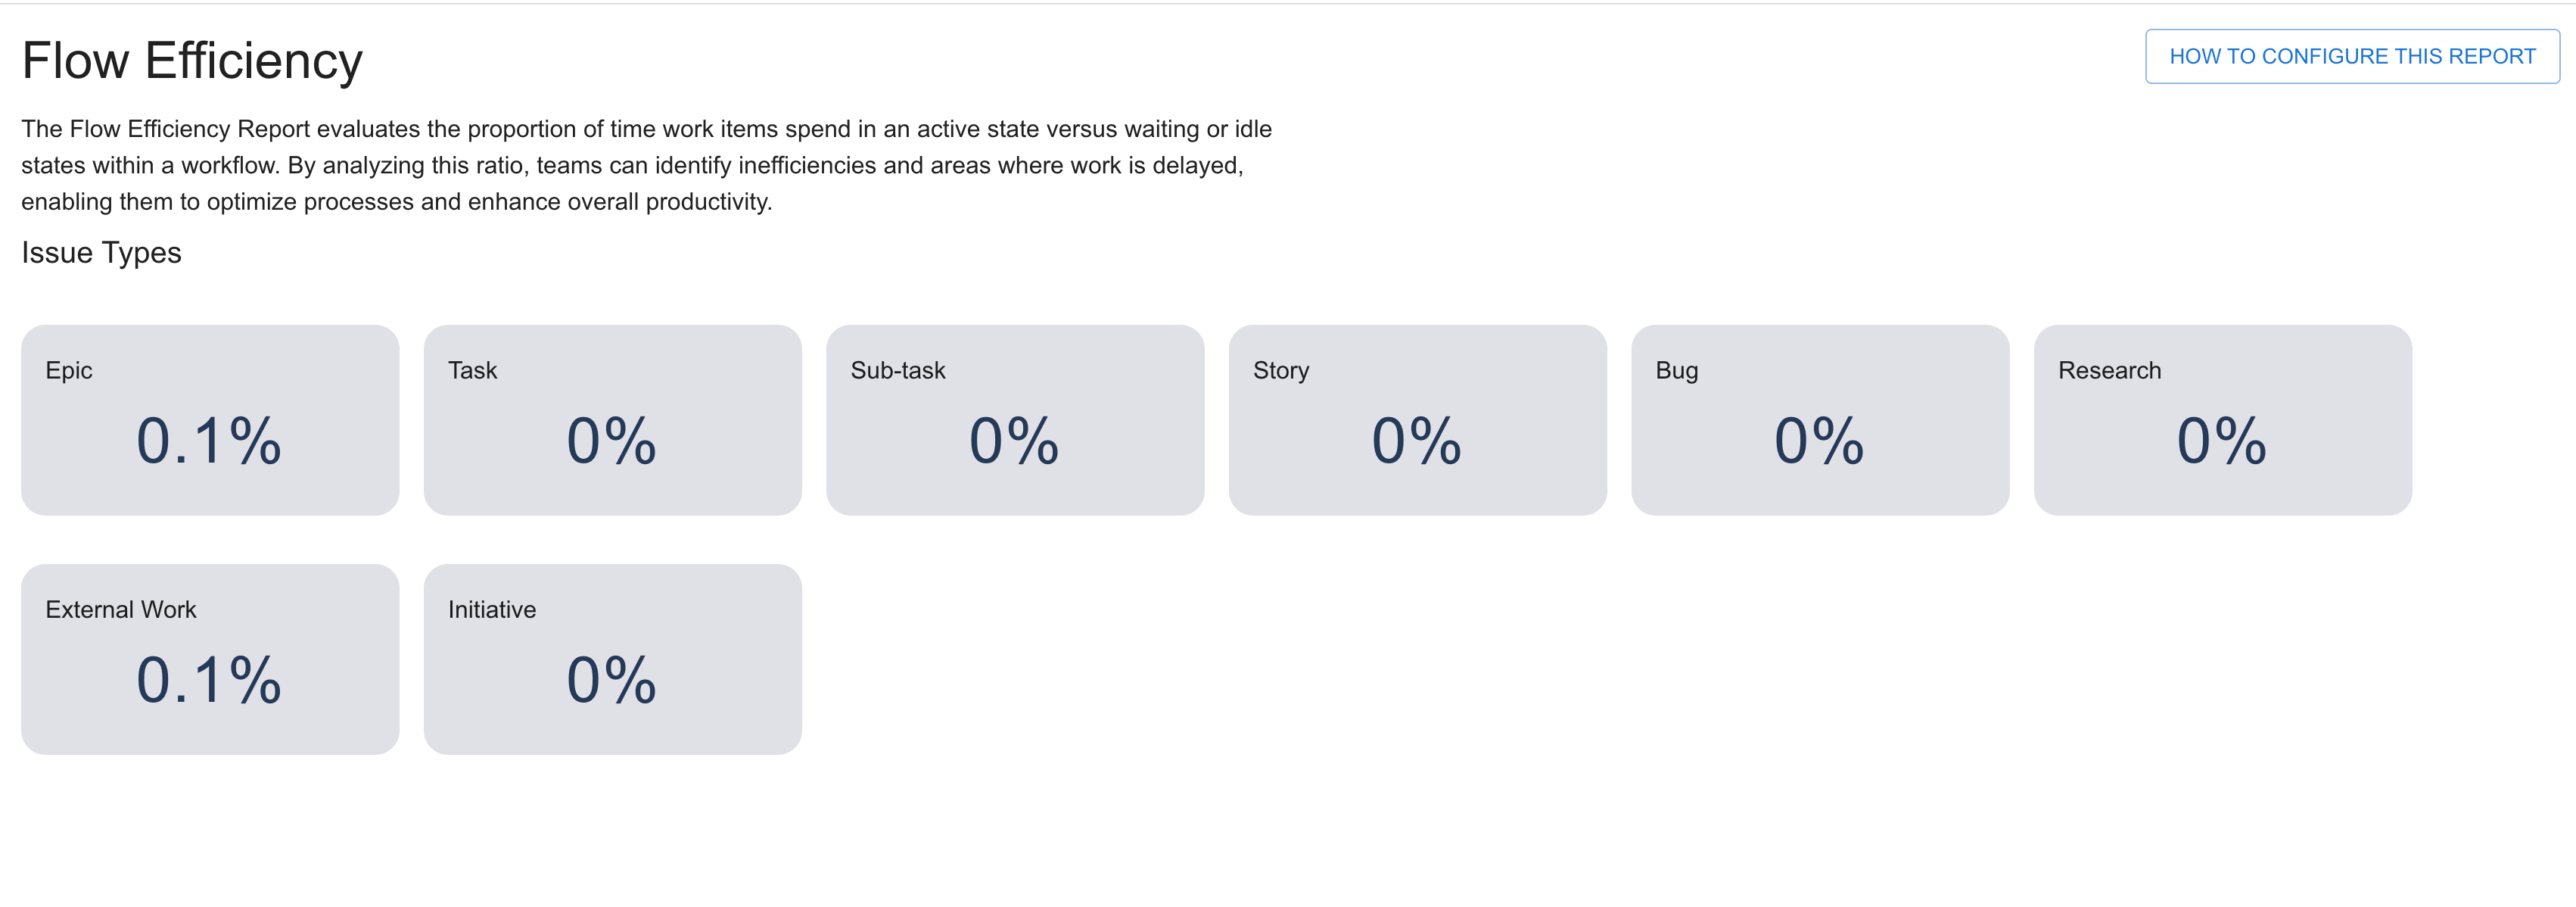
Task: Click the report description paragraph text
Action: pos(646,165)
